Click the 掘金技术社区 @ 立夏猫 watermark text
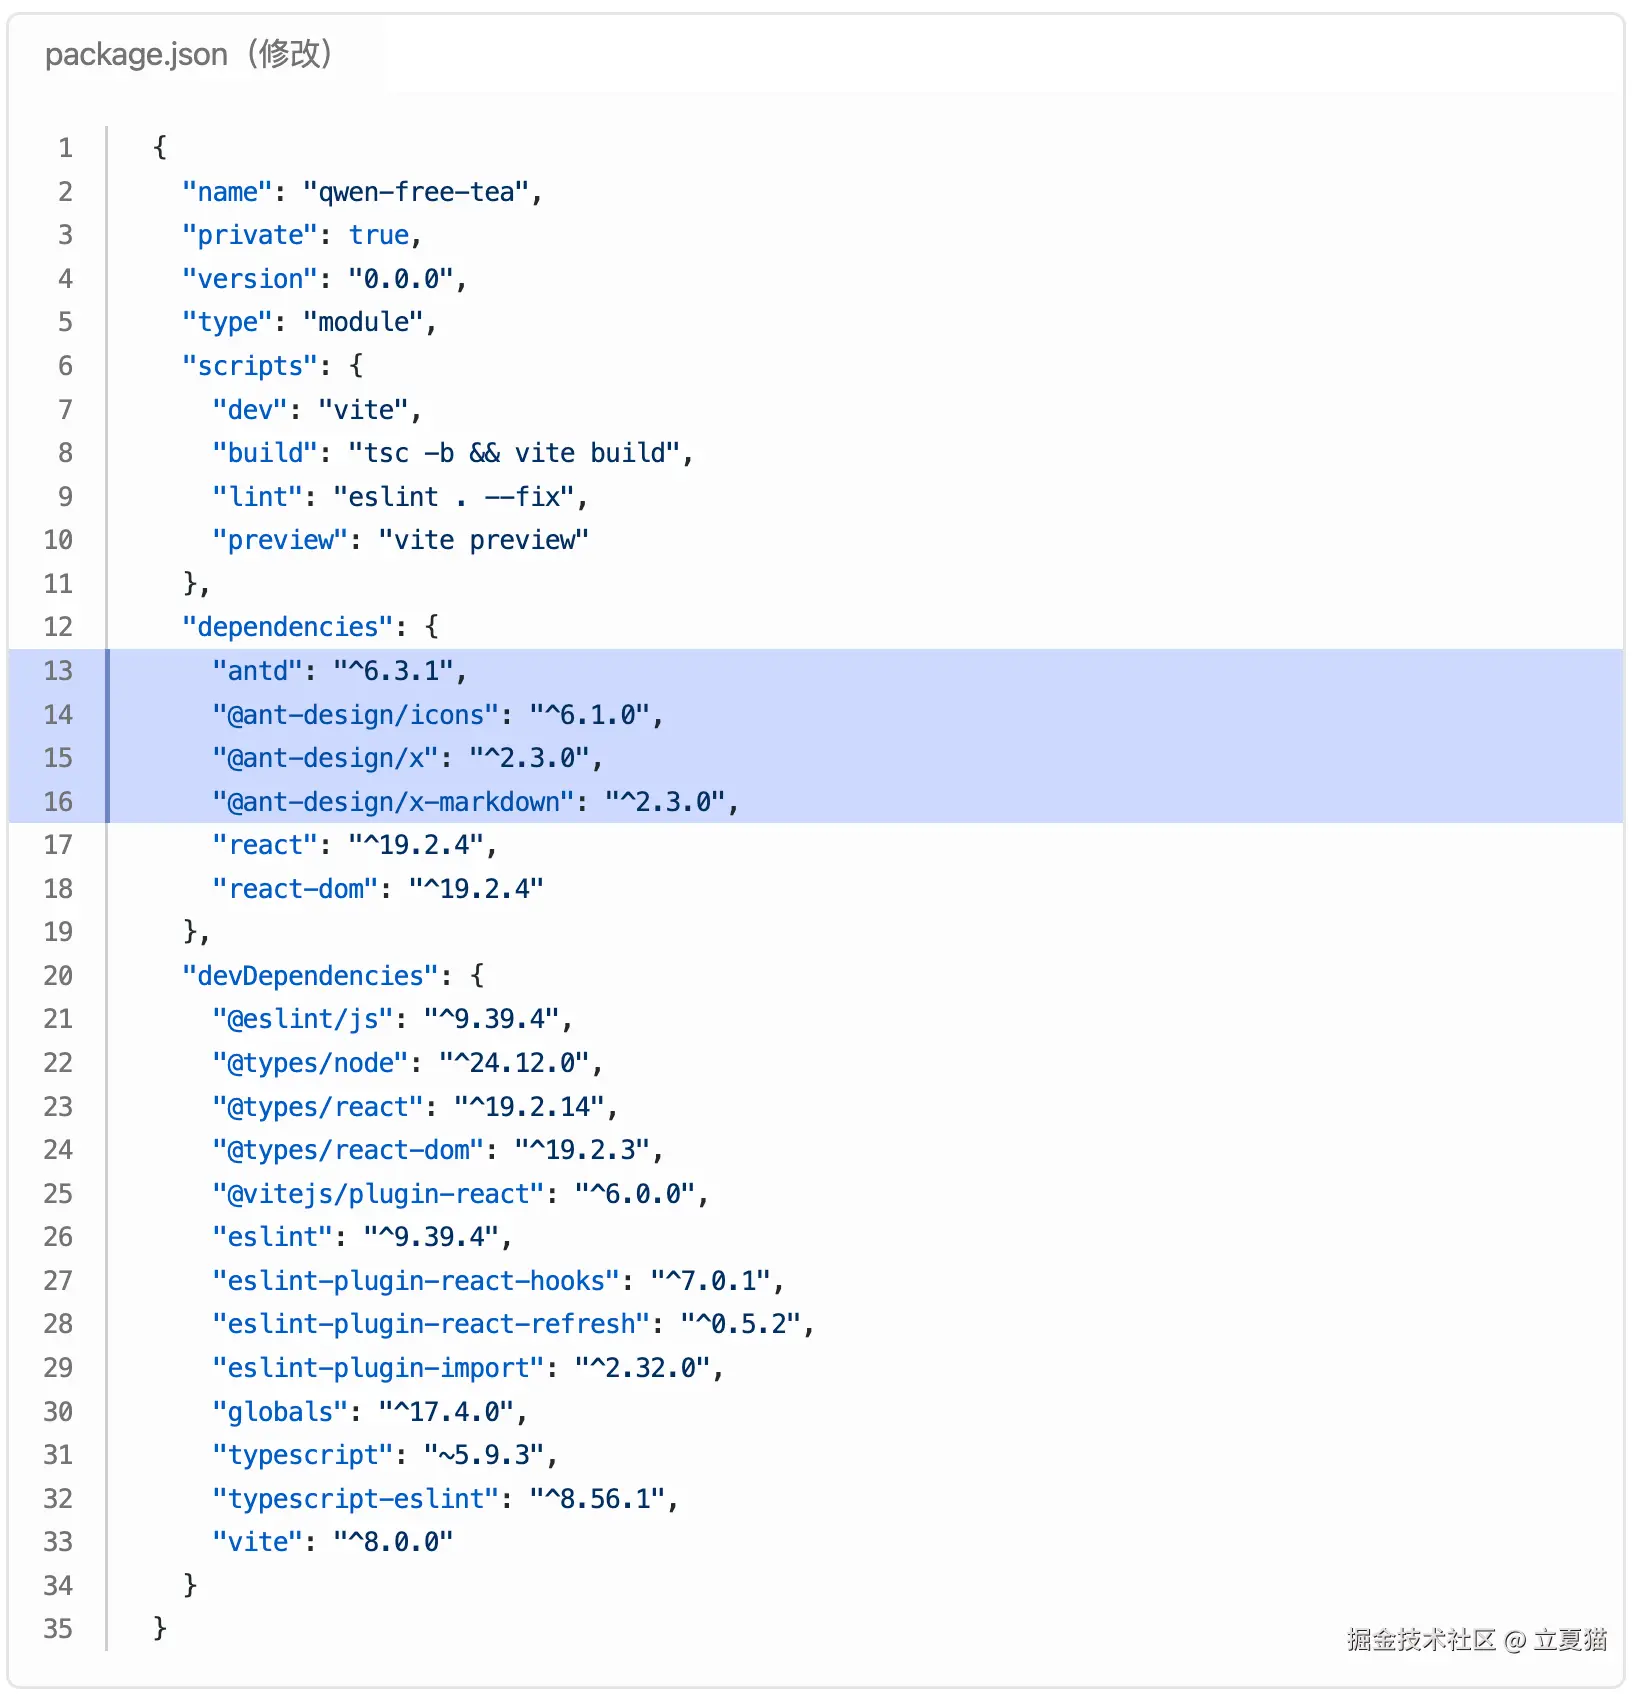Image resolution: width=1648 pixels, height=1694 pixels. tap(1476, 1640)
